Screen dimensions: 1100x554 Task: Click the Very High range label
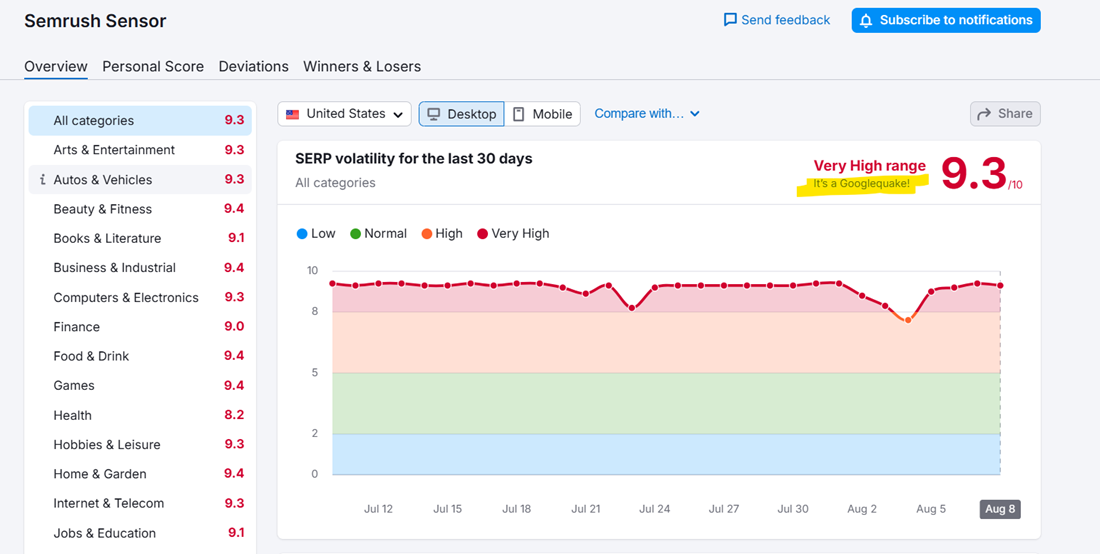[x=869, y=165]
